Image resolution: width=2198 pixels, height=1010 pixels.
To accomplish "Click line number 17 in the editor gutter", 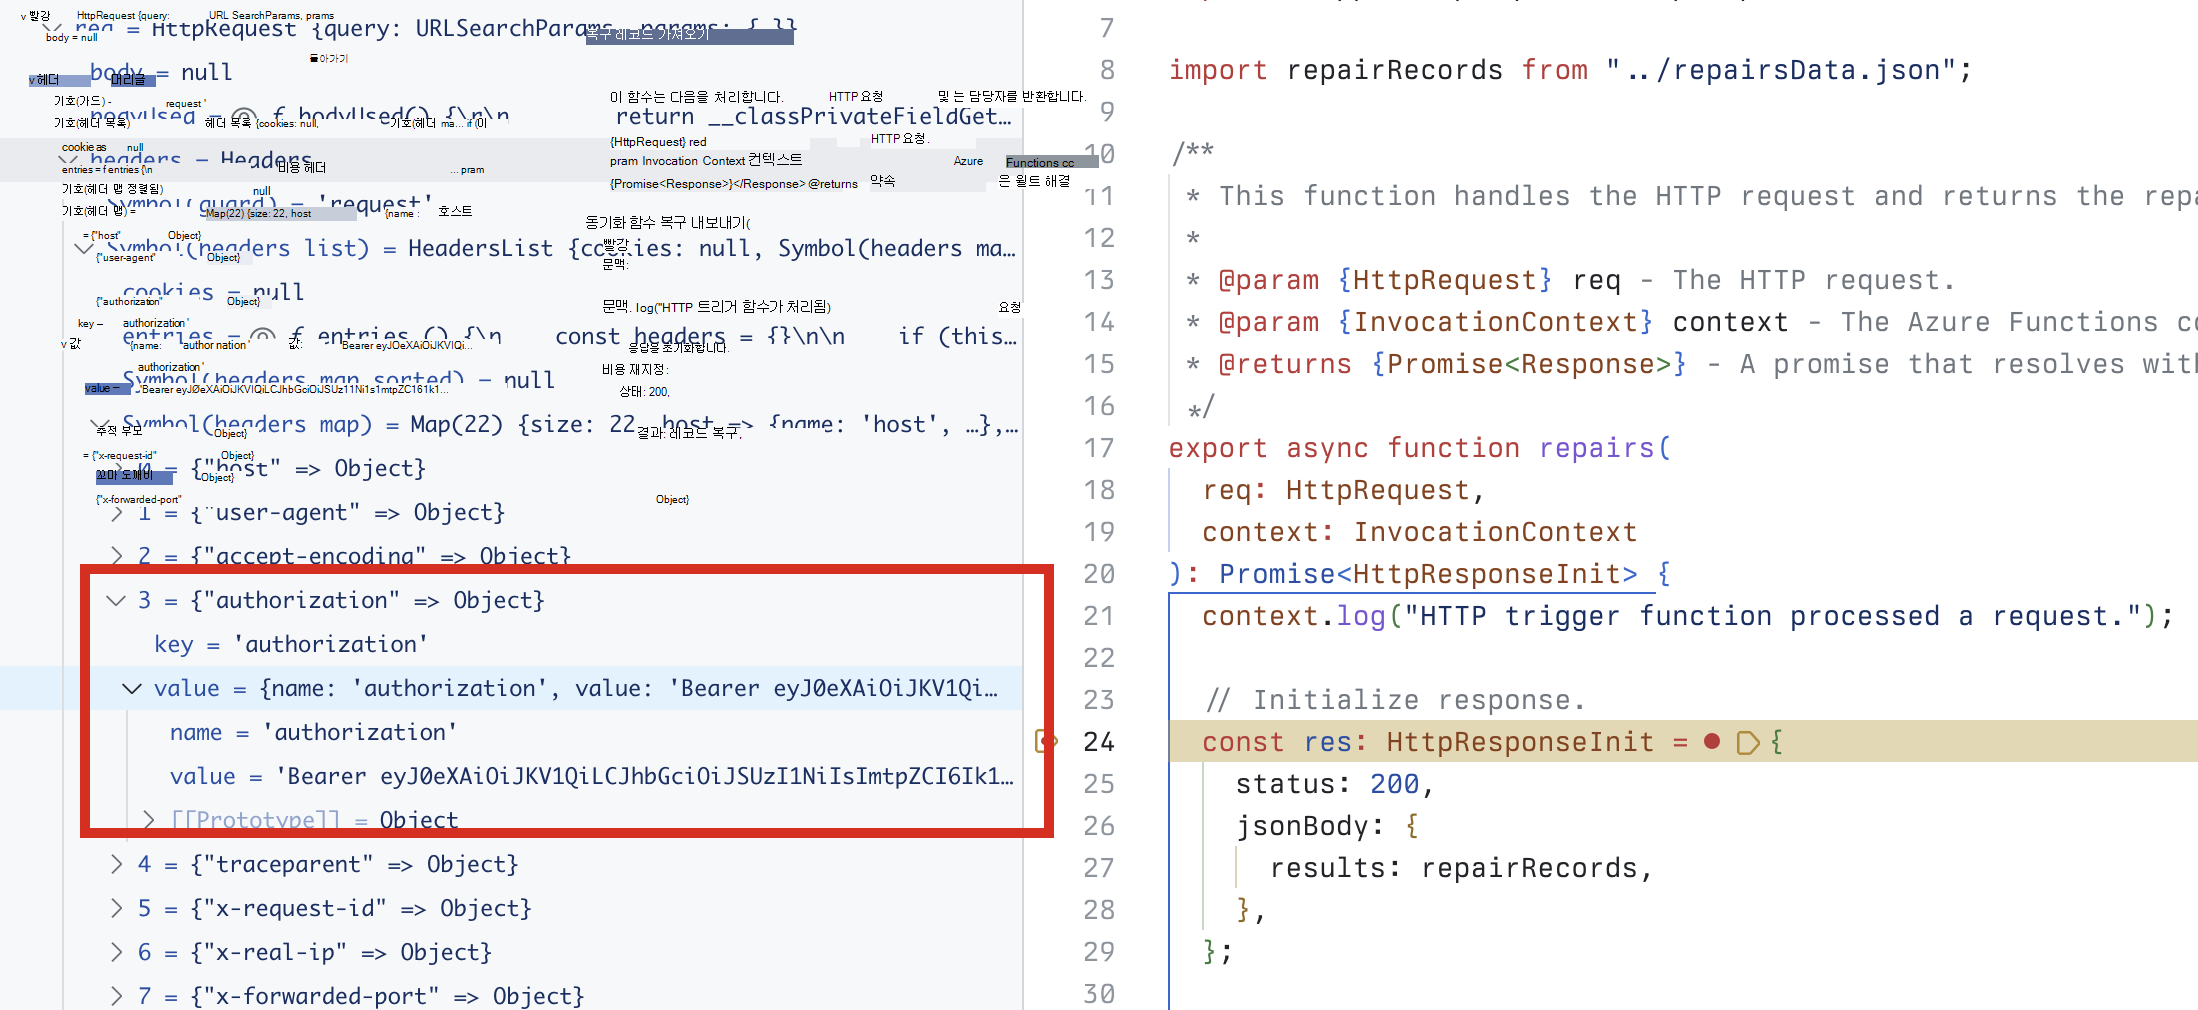I will click(1099, 448).
